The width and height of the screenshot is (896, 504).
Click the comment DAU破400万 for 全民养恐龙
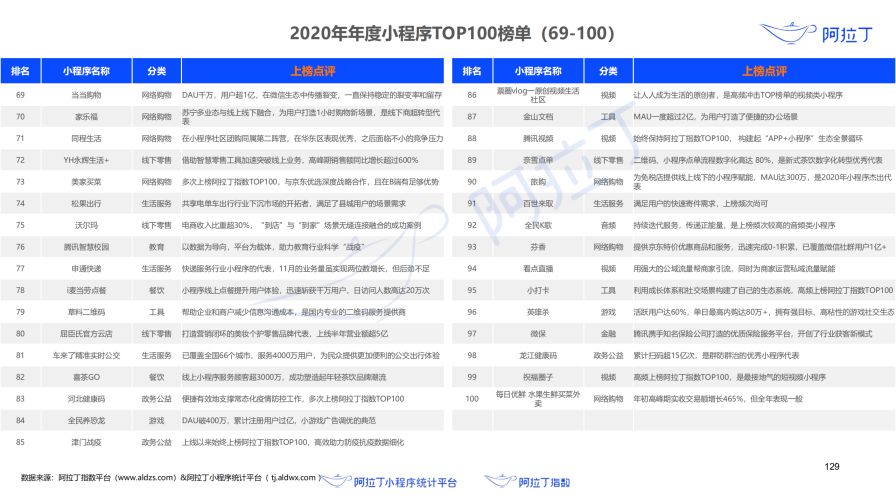click(279, 421)
